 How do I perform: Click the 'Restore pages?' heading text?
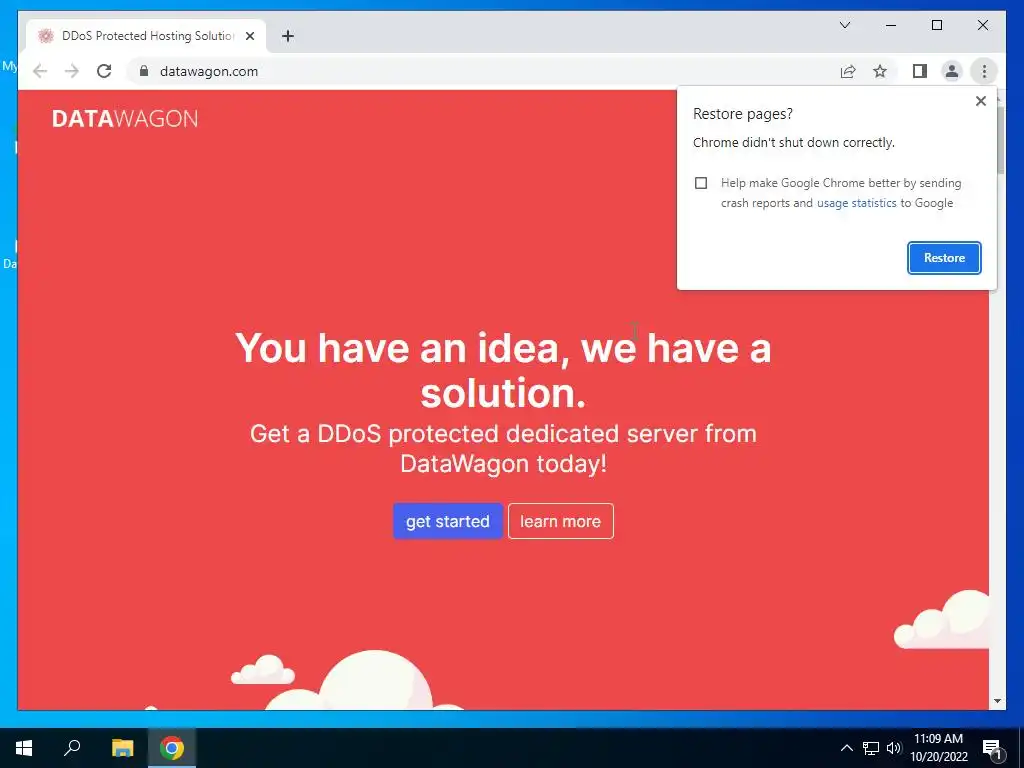tap(743, 114)
